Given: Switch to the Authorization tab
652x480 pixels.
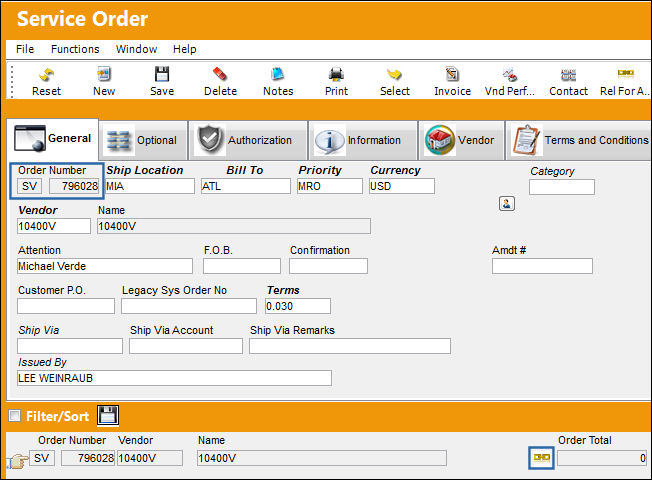Looking at the screenshot, I should point(248,141).
